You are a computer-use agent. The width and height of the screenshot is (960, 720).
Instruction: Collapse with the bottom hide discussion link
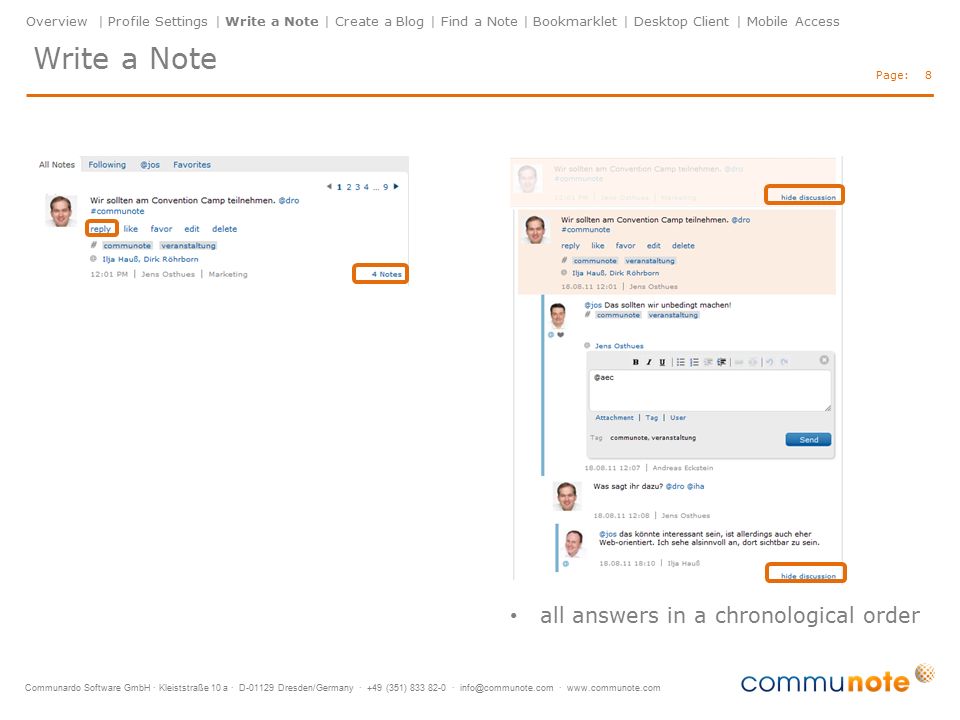(x=808, y=576)
